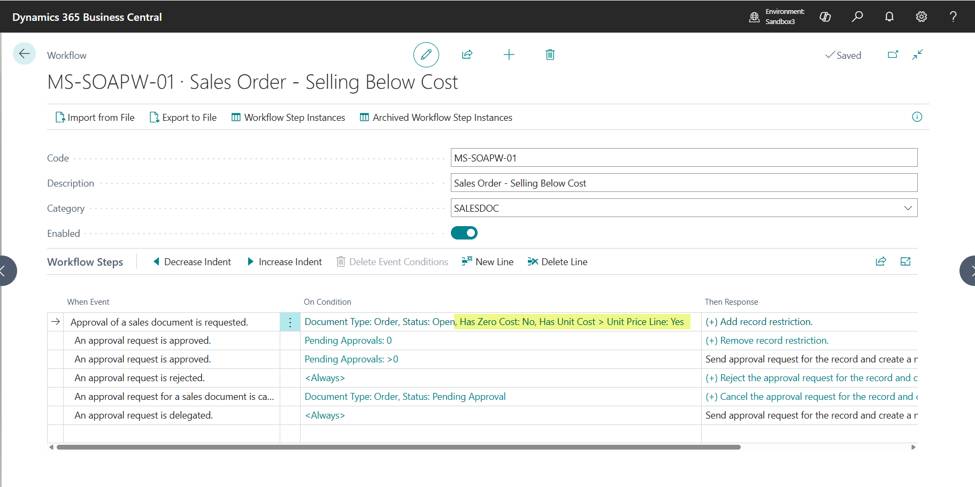Open the notifications bell
Image resolution: width=975 pixels, height=487 pixels.
pyautogui.click(x=889, y=17)
